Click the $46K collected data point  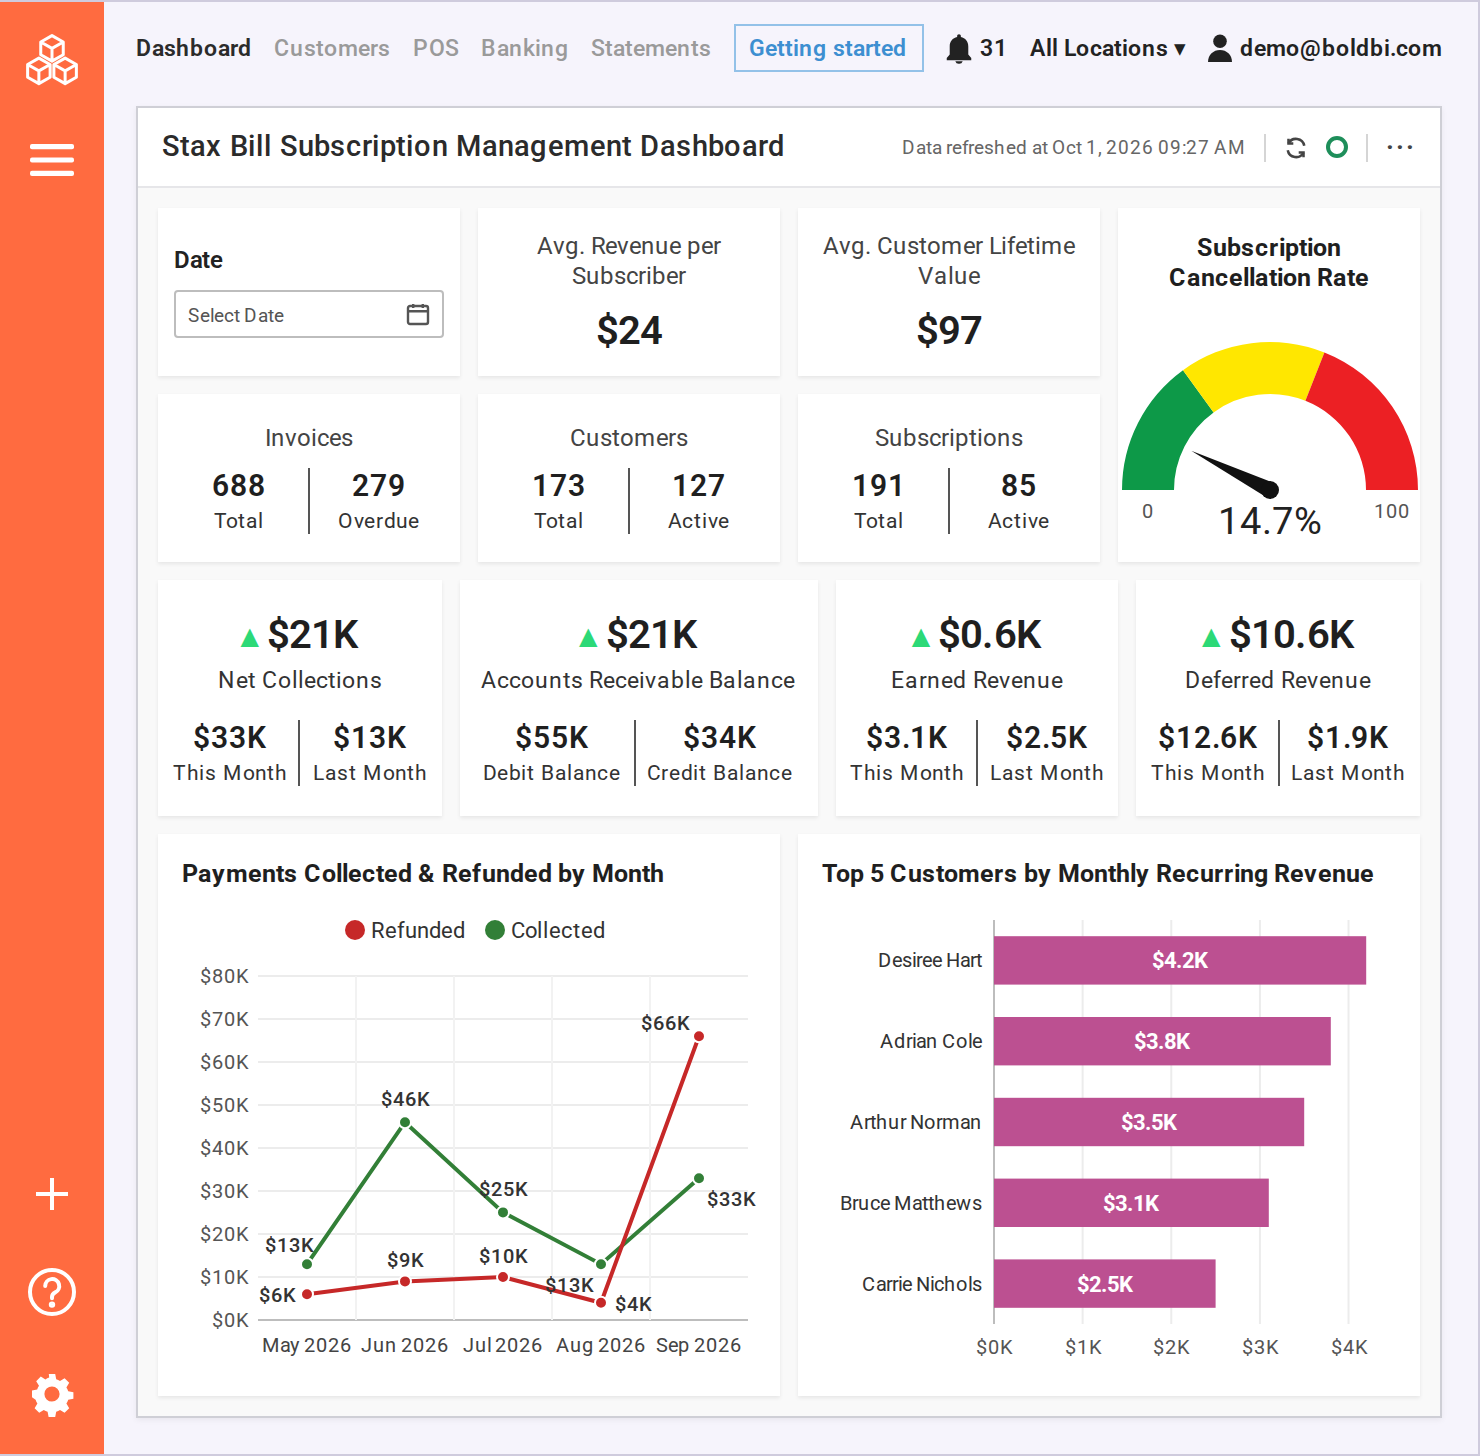click(405, 1122)
